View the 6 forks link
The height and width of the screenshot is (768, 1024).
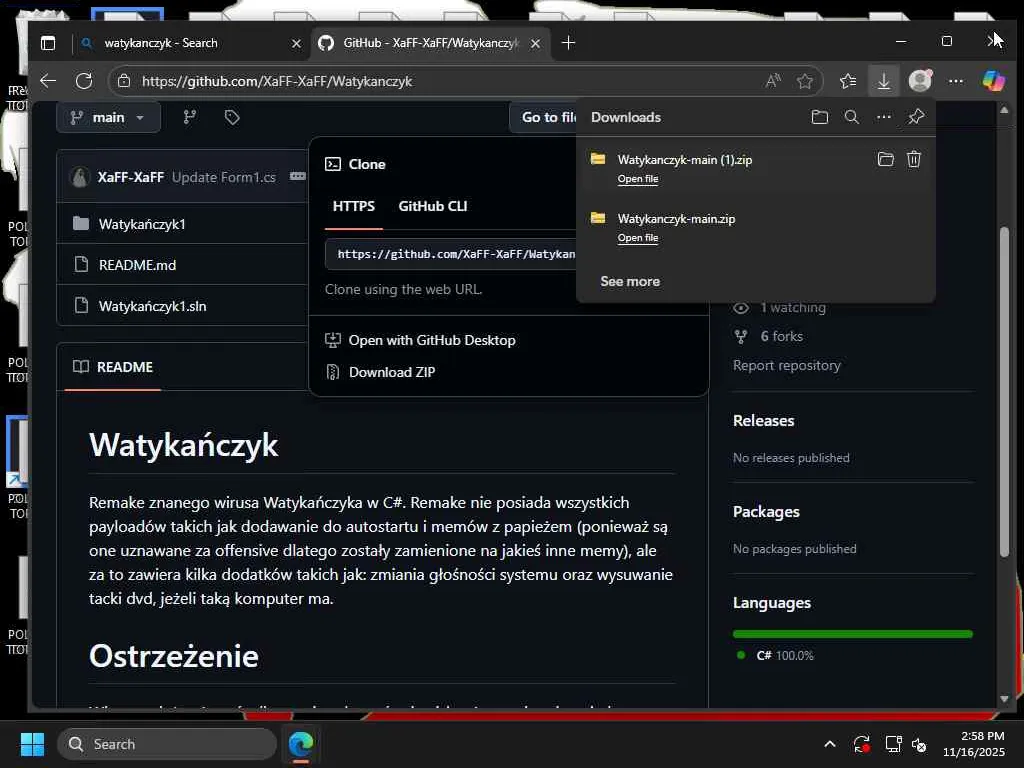(782, 336)
